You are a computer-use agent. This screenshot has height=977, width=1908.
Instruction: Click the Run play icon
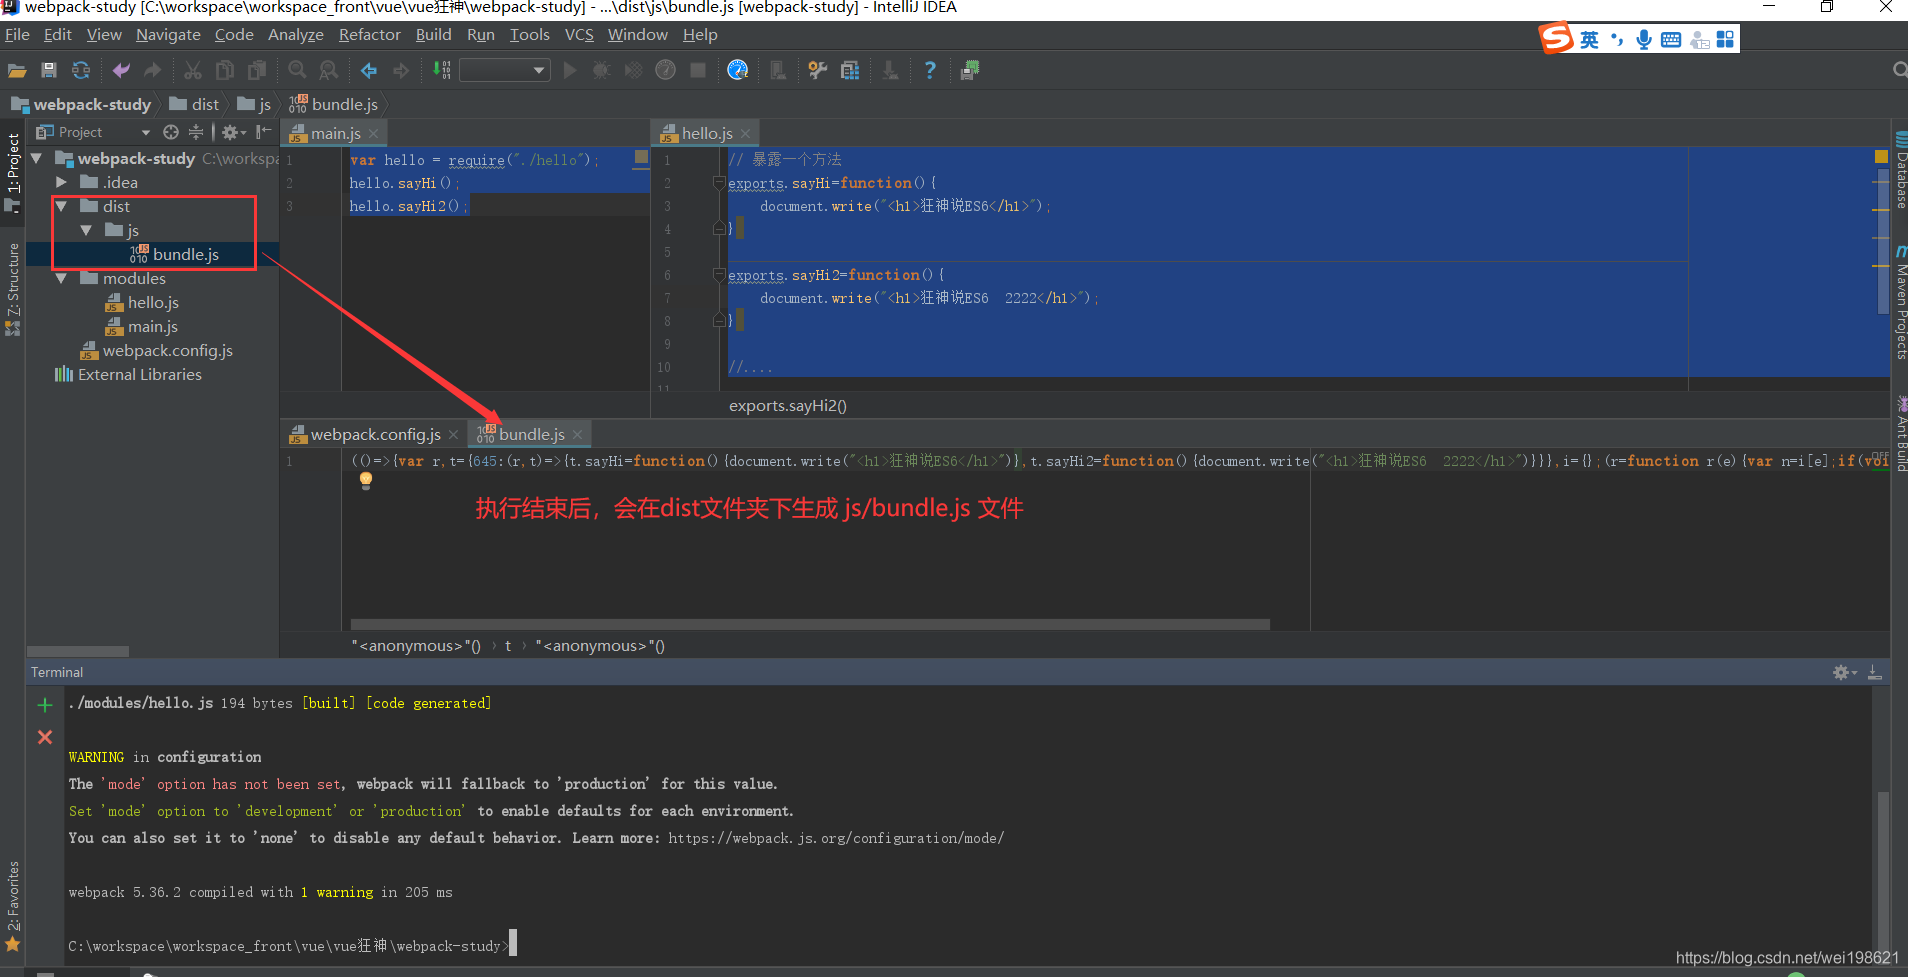coord(570,70)
